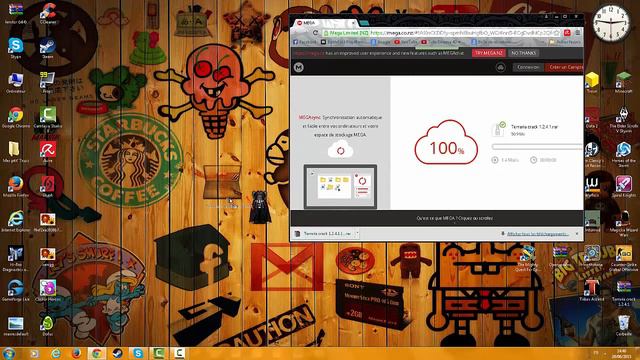Image resolution: width=640 pixels, height=360 pixels.
Task: Open the downloaded Terraria crack item in the download bar
Action: [x=324, y=234]
